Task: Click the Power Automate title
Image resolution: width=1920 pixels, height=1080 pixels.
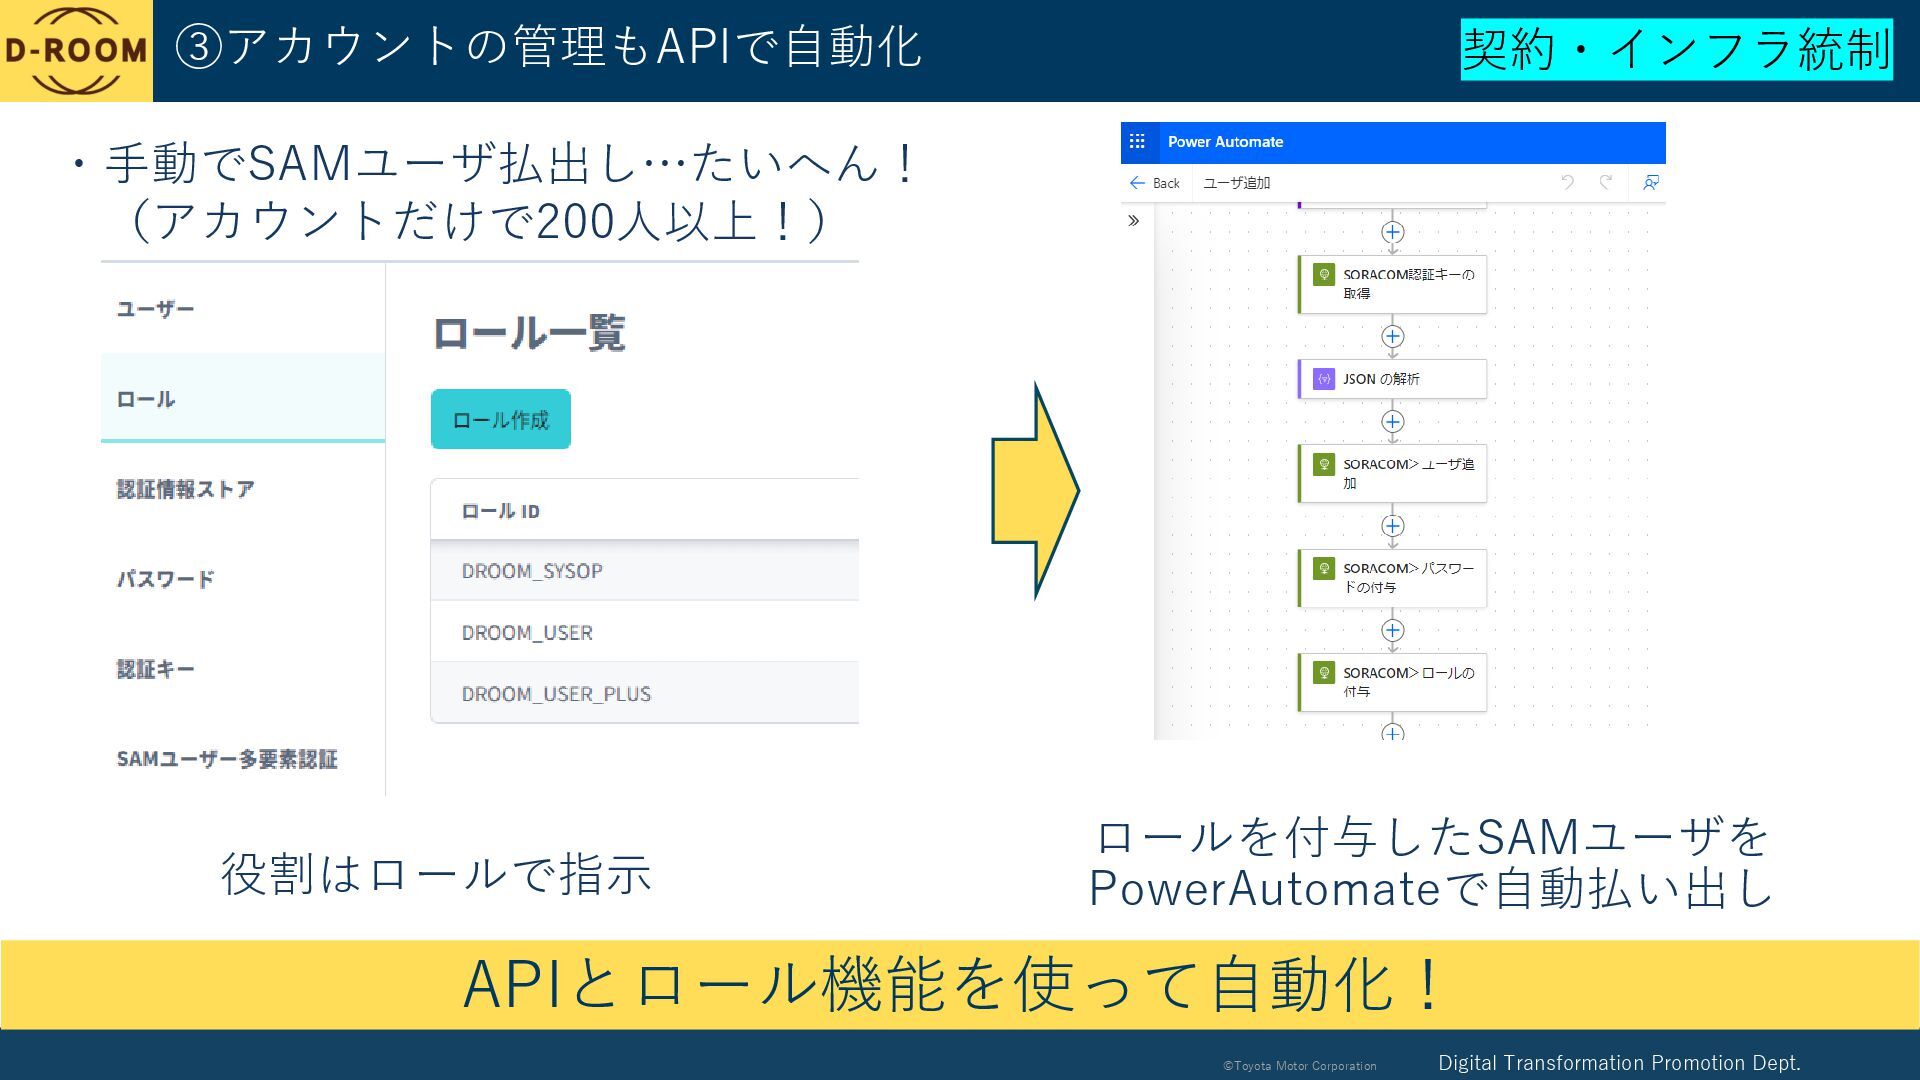Action: tap(1225, 142)
